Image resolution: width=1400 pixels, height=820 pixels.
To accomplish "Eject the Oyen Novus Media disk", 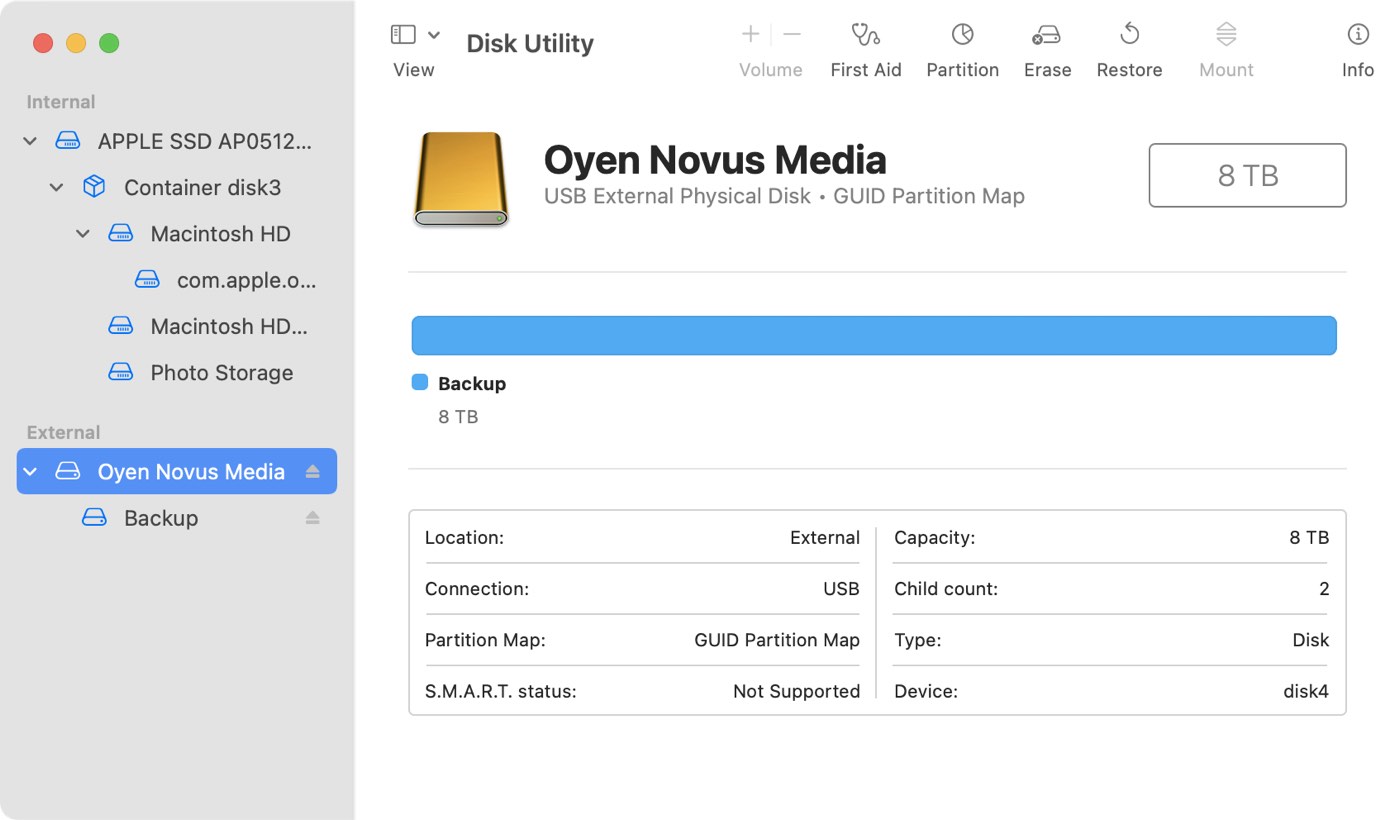I will [x=313, y=472].
